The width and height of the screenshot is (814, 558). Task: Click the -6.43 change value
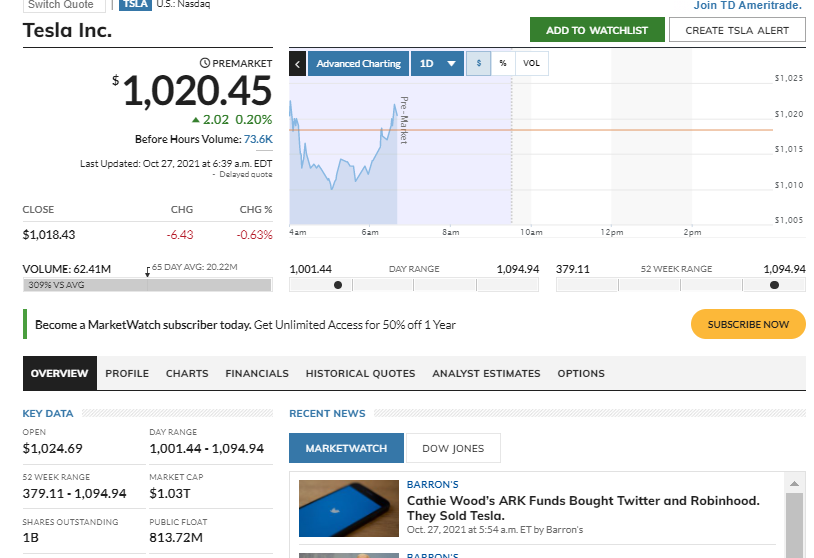coord(180,235)
